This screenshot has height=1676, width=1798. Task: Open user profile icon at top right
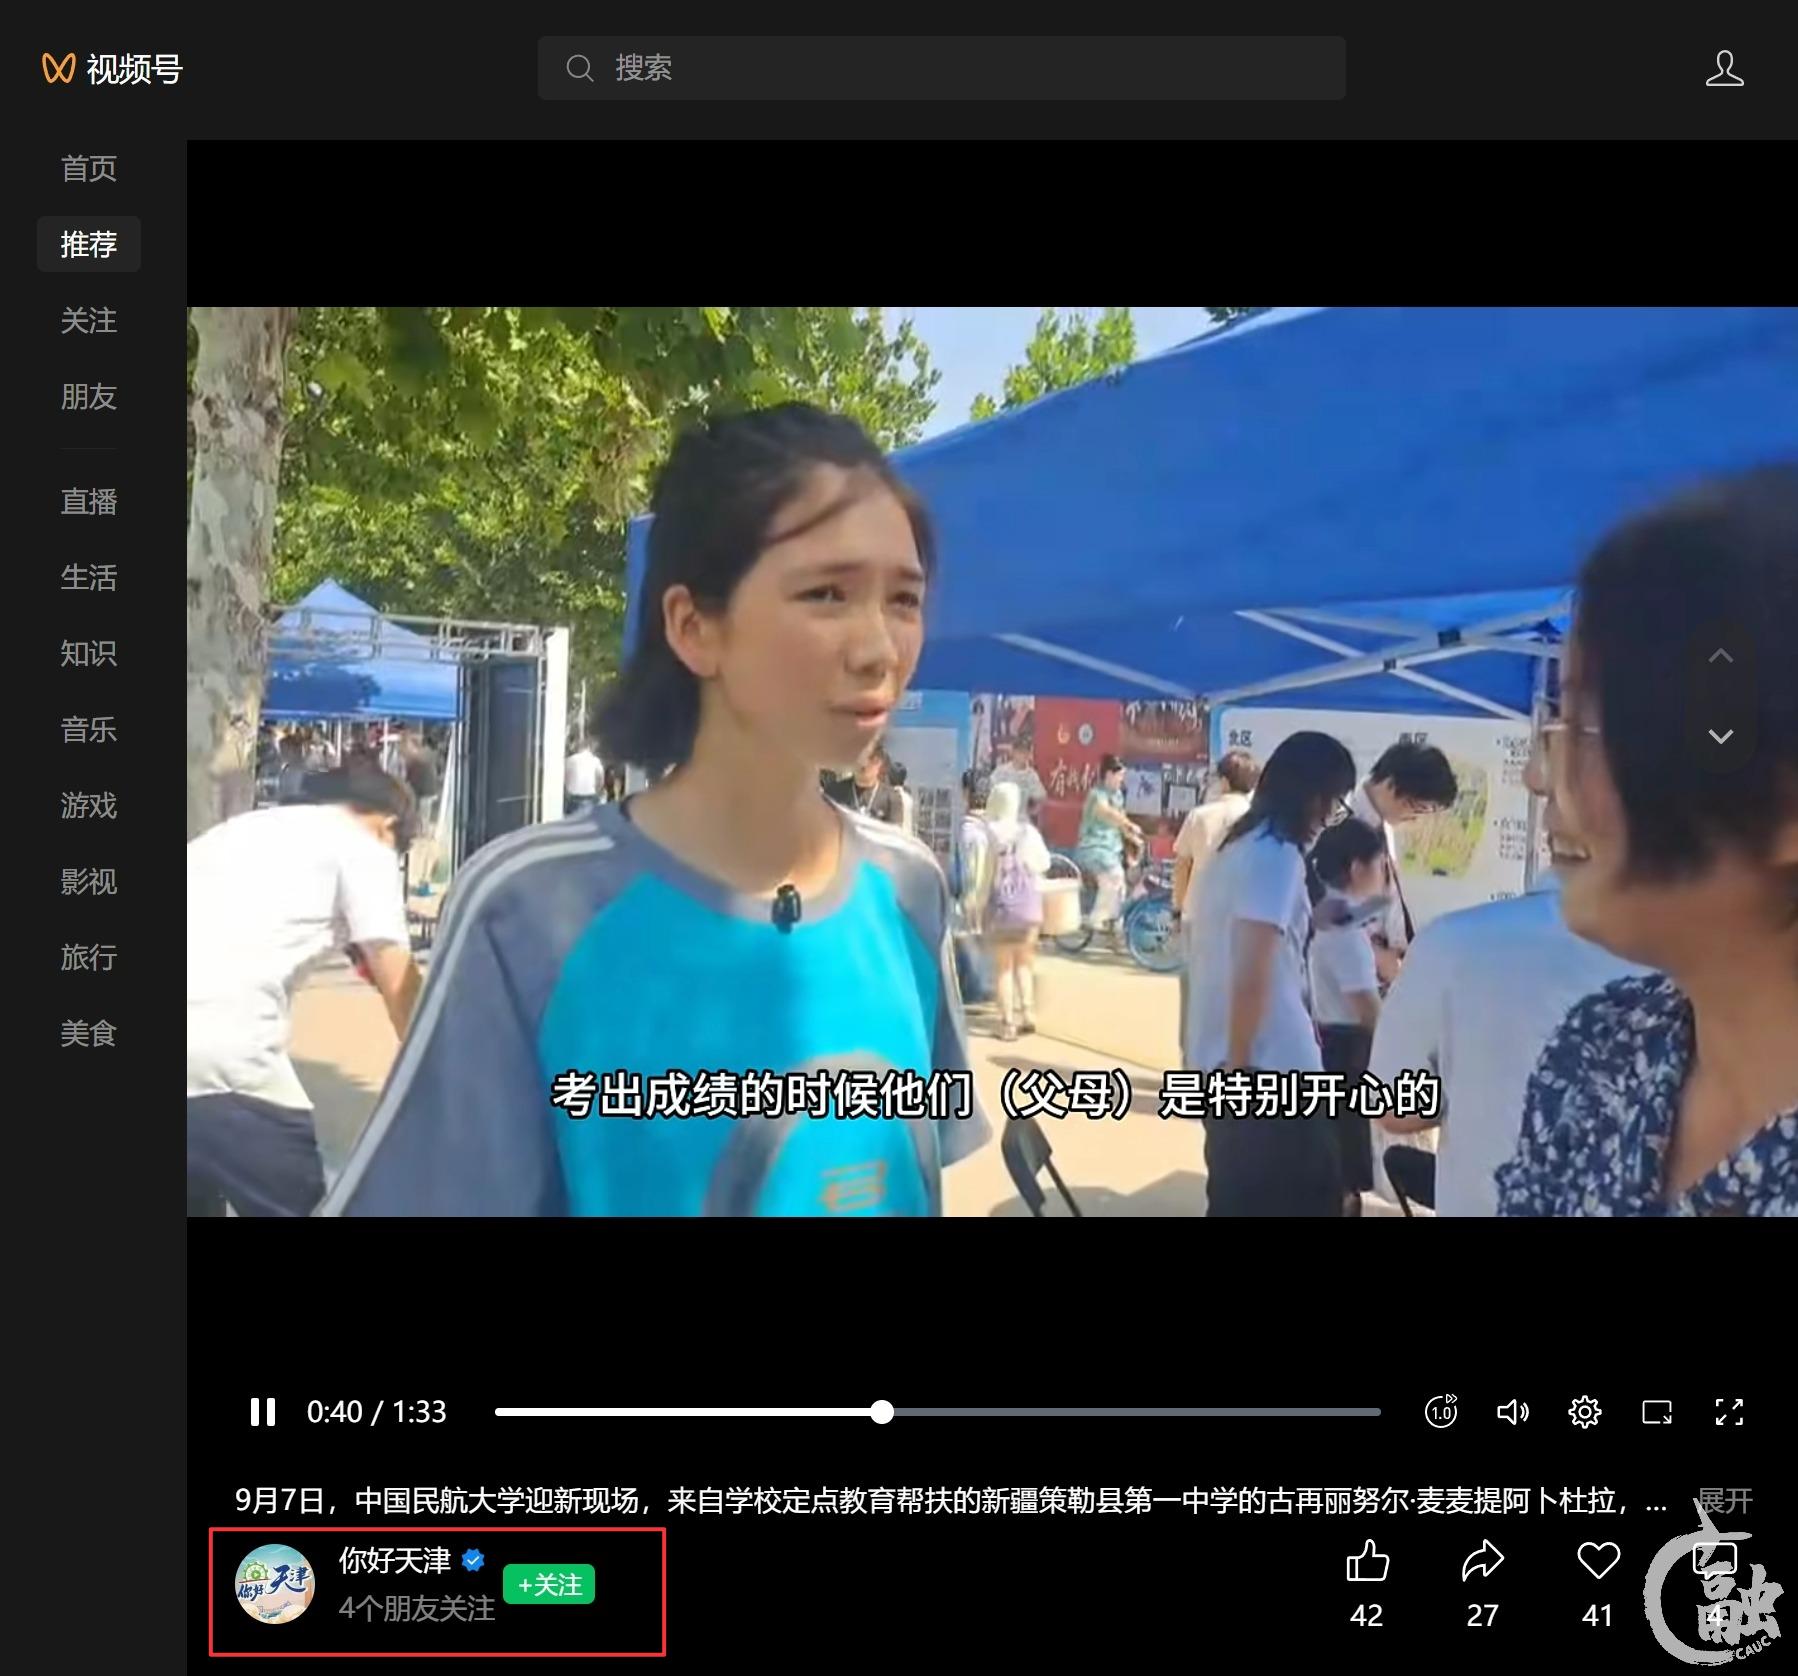pyautogui.click(x=1724, y=68)
